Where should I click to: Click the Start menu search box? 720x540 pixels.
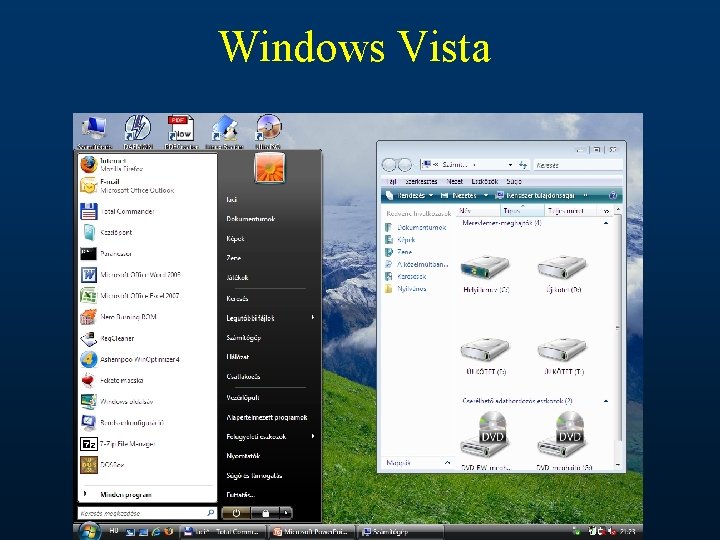click(x=147, y=513)
